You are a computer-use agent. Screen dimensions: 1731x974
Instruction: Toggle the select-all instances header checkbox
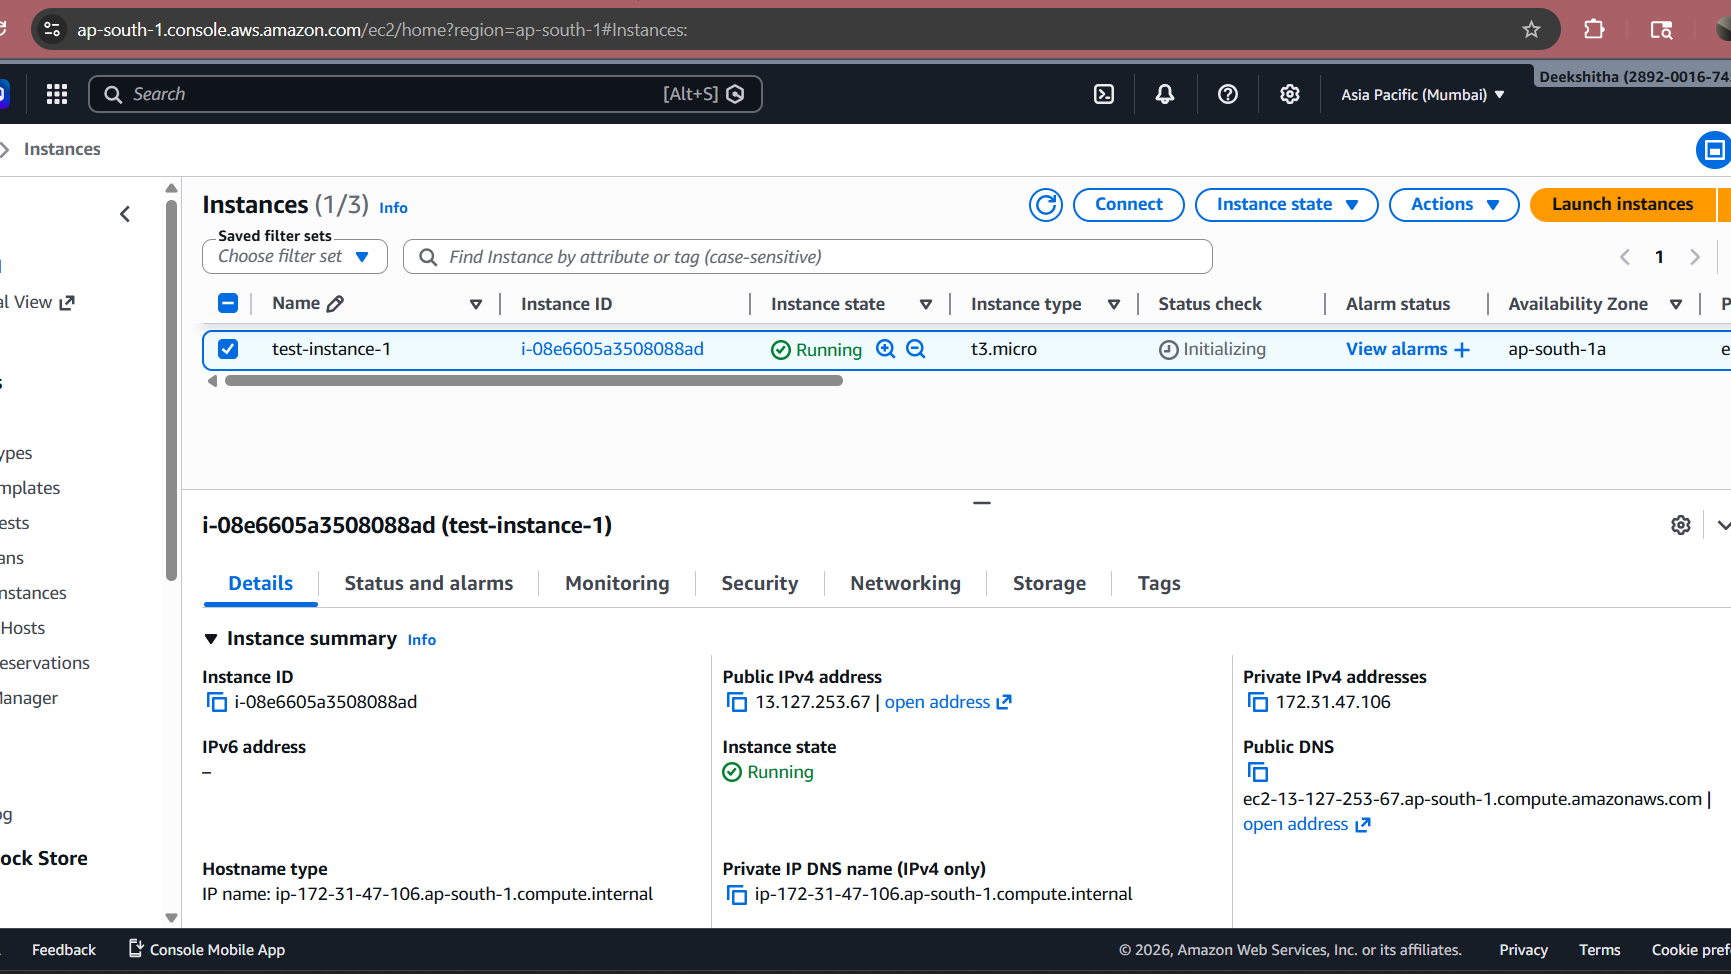(228, 304)
